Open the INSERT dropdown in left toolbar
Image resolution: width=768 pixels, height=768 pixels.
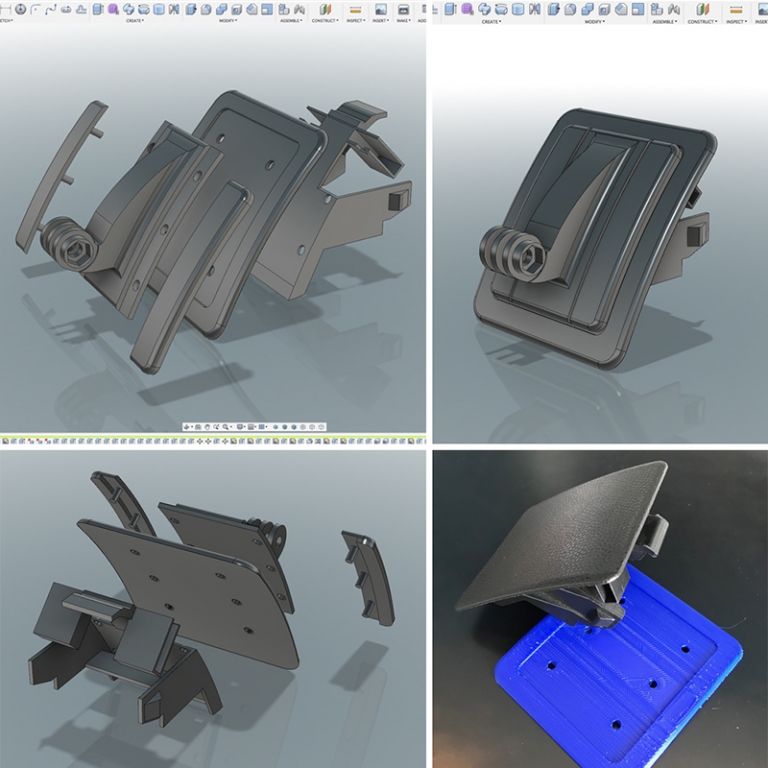click(381, 21)
